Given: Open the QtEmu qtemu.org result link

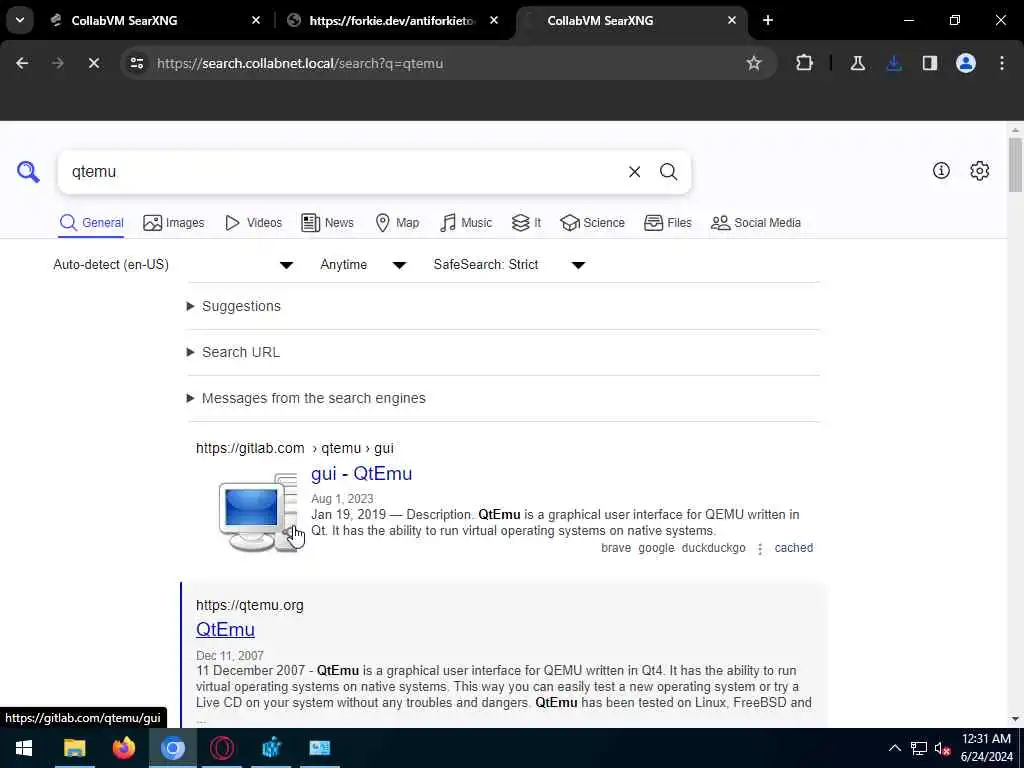Looking at the screenshot, I should tap(225, 630).
